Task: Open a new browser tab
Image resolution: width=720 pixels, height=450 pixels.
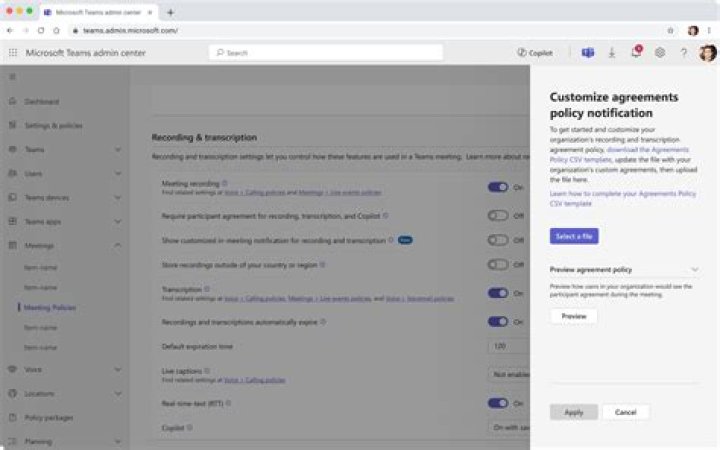Action: [x=170, y=12]
